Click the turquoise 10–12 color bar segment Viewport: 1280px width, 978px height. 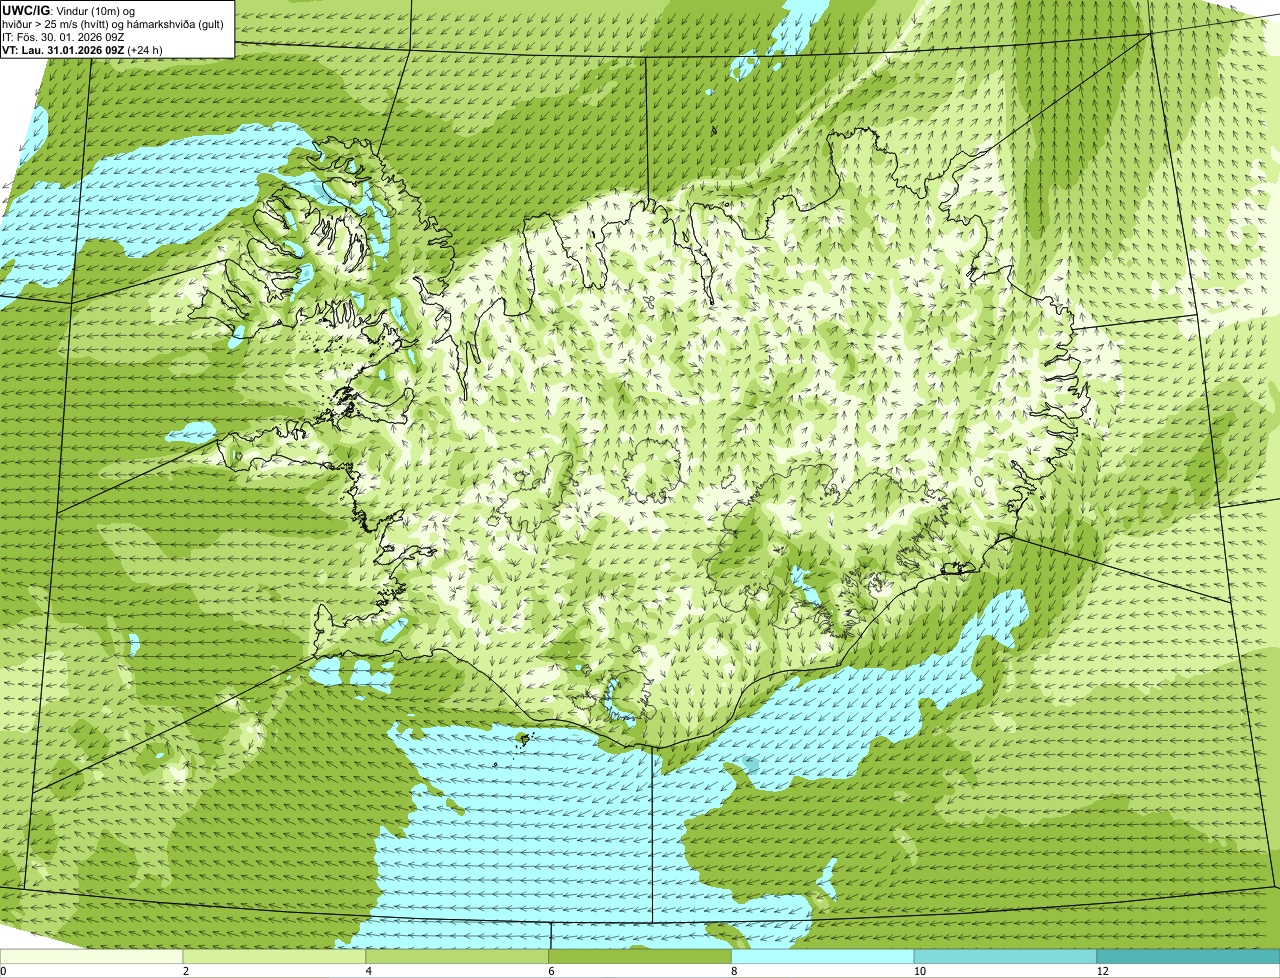1006,957
